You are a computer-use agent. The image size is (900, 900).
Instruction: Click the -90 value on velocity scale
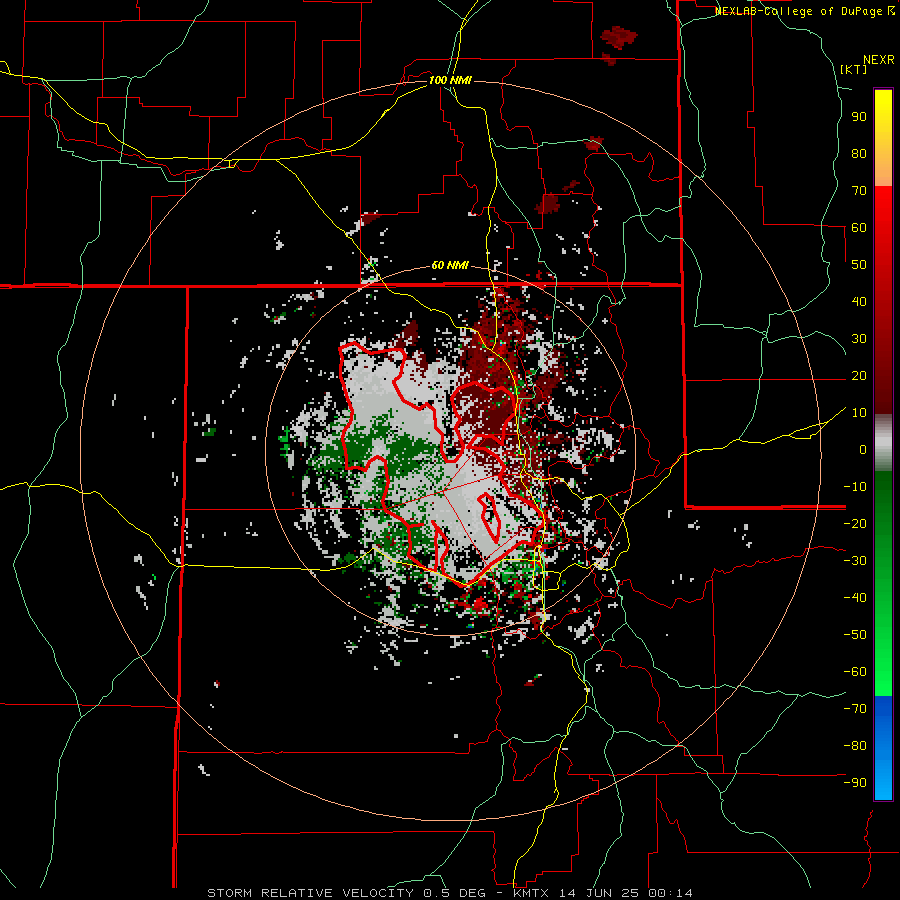[855, 783]
